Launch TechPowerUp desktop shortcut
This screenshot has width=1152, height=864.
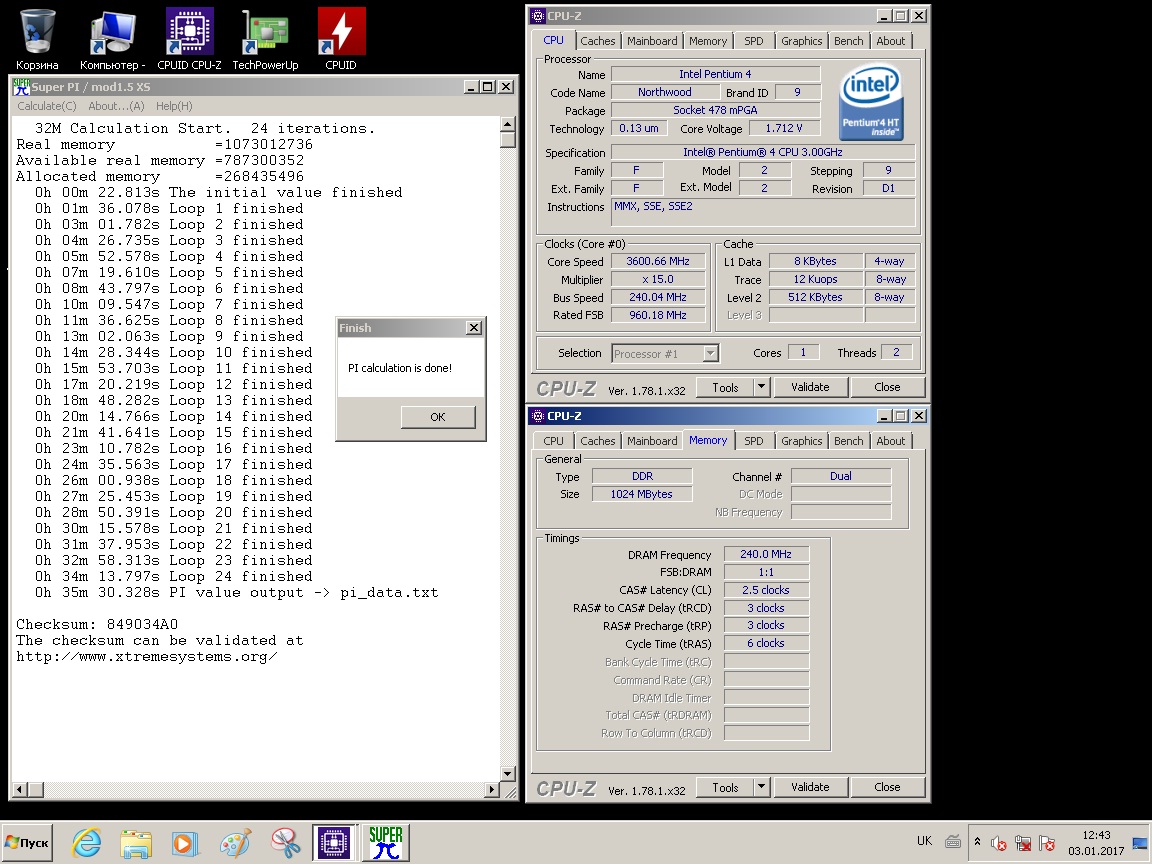point(265,39)
